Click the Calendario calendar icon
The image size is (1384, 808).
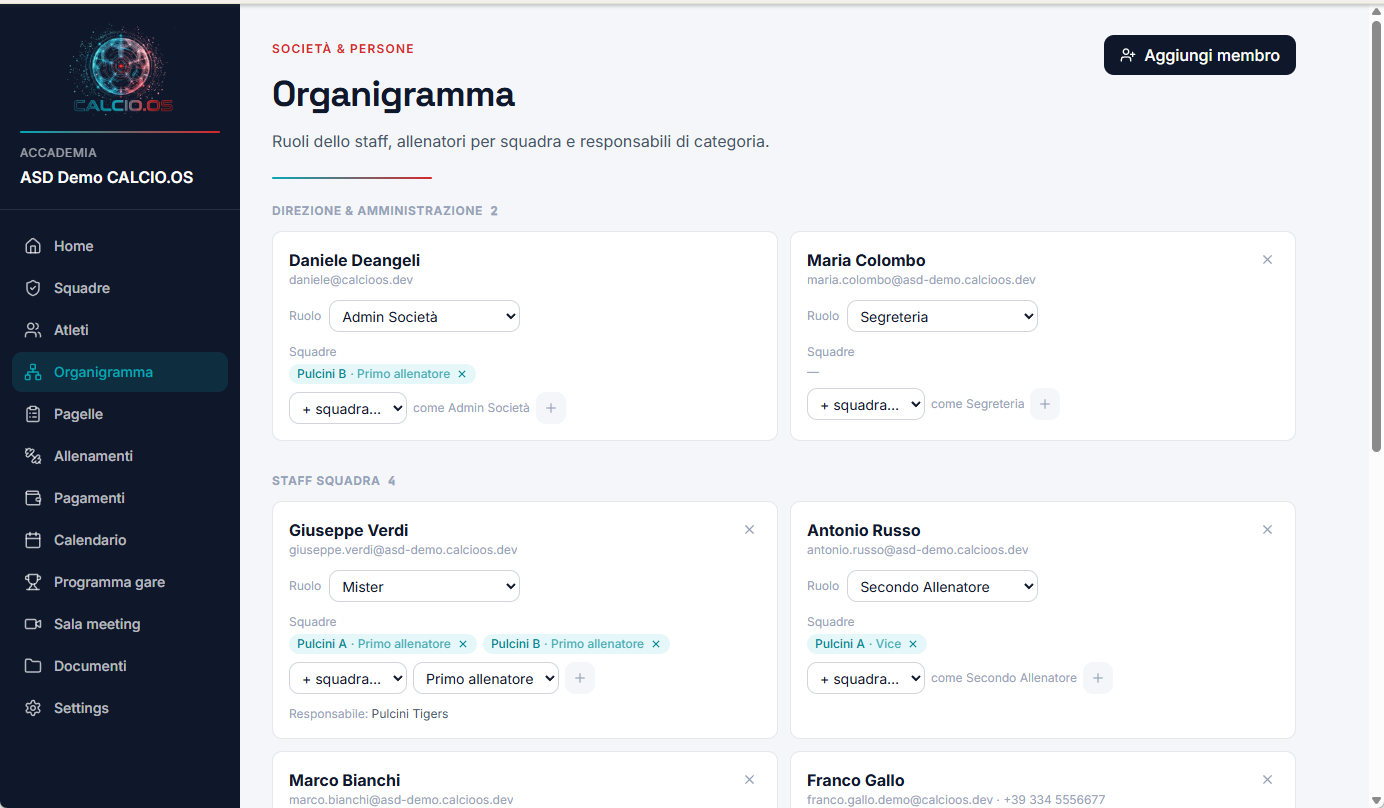(x=33, y=540)
